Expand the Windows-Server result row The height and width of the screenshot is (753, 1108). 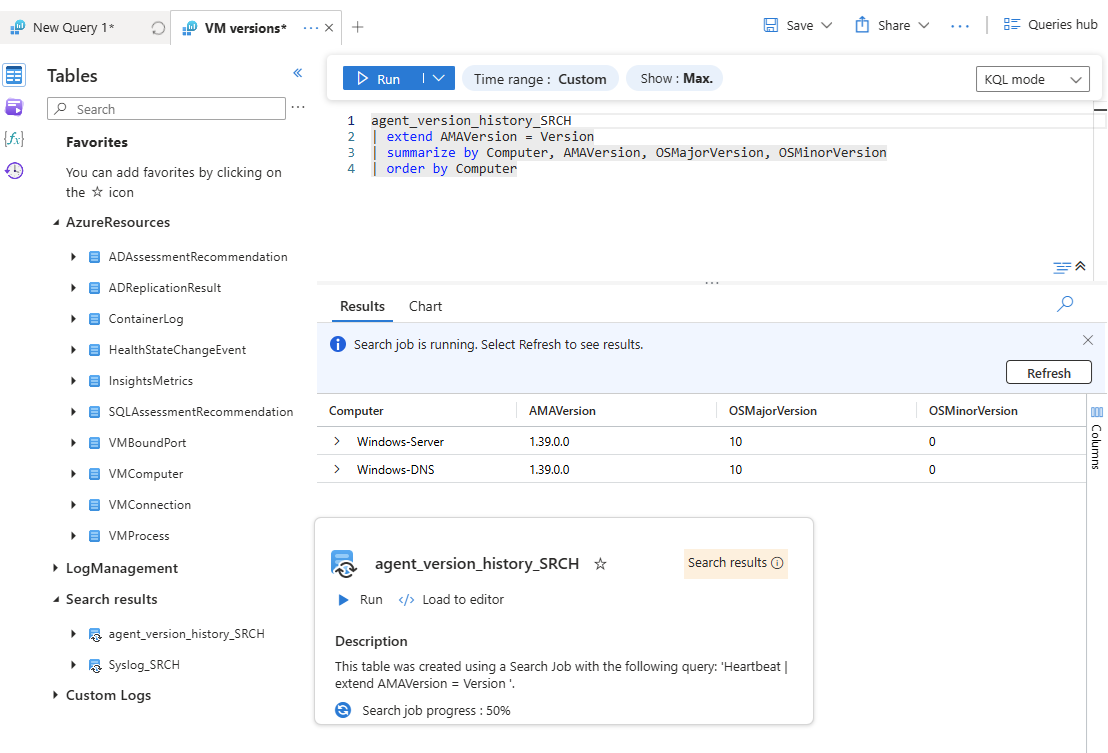click(337, 441)
